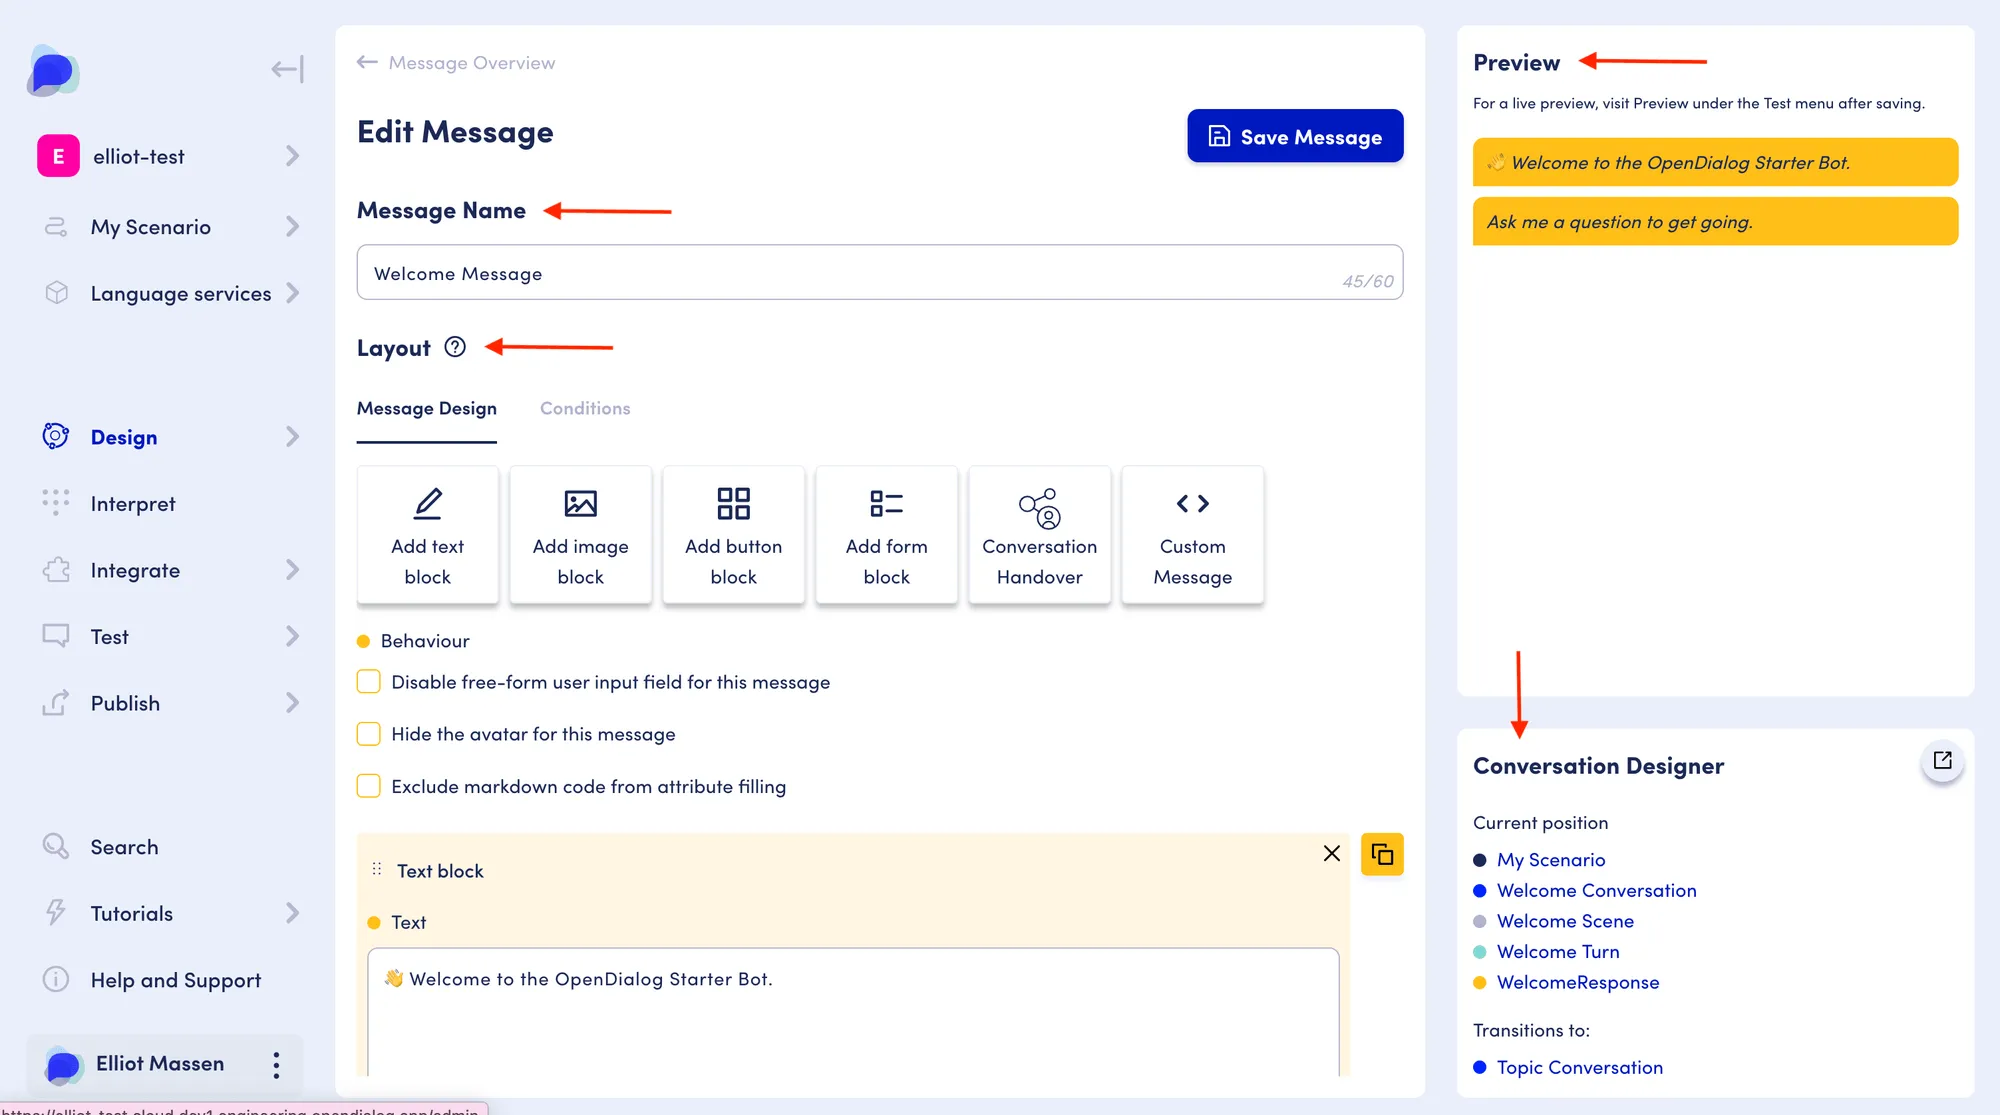The image size is (2000, 1115).
Task: Click into the Text block text area
Action: (853, 1011)
